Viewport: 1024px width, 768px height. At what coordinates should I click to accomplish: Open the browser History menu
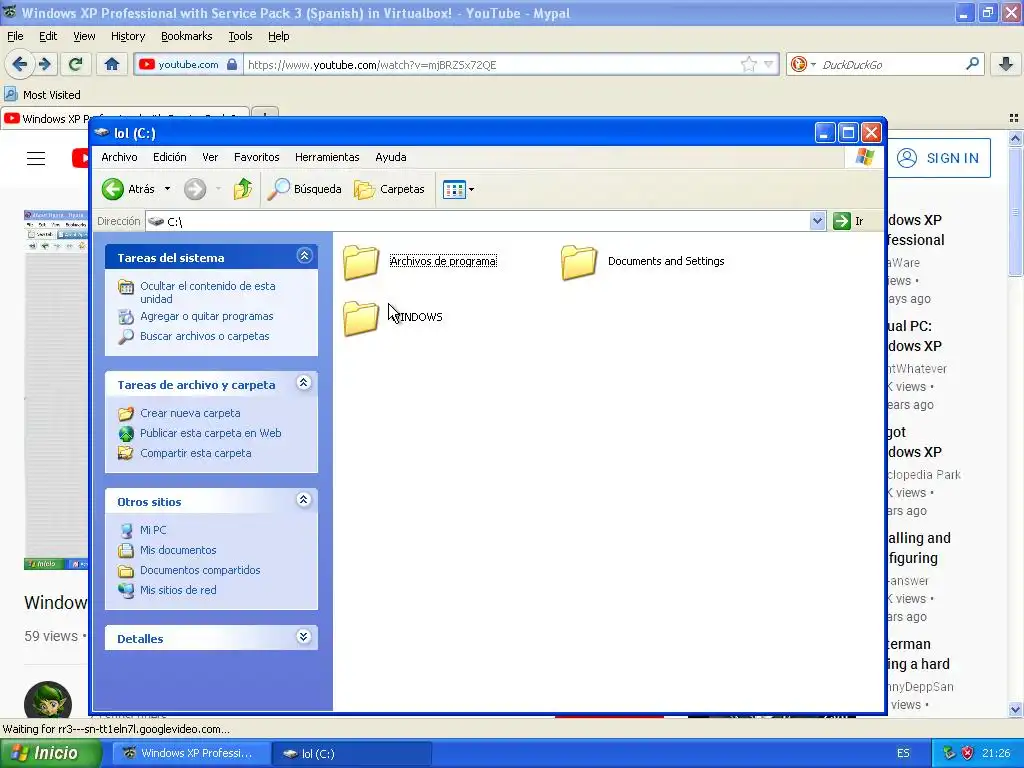tap(128, 37)
